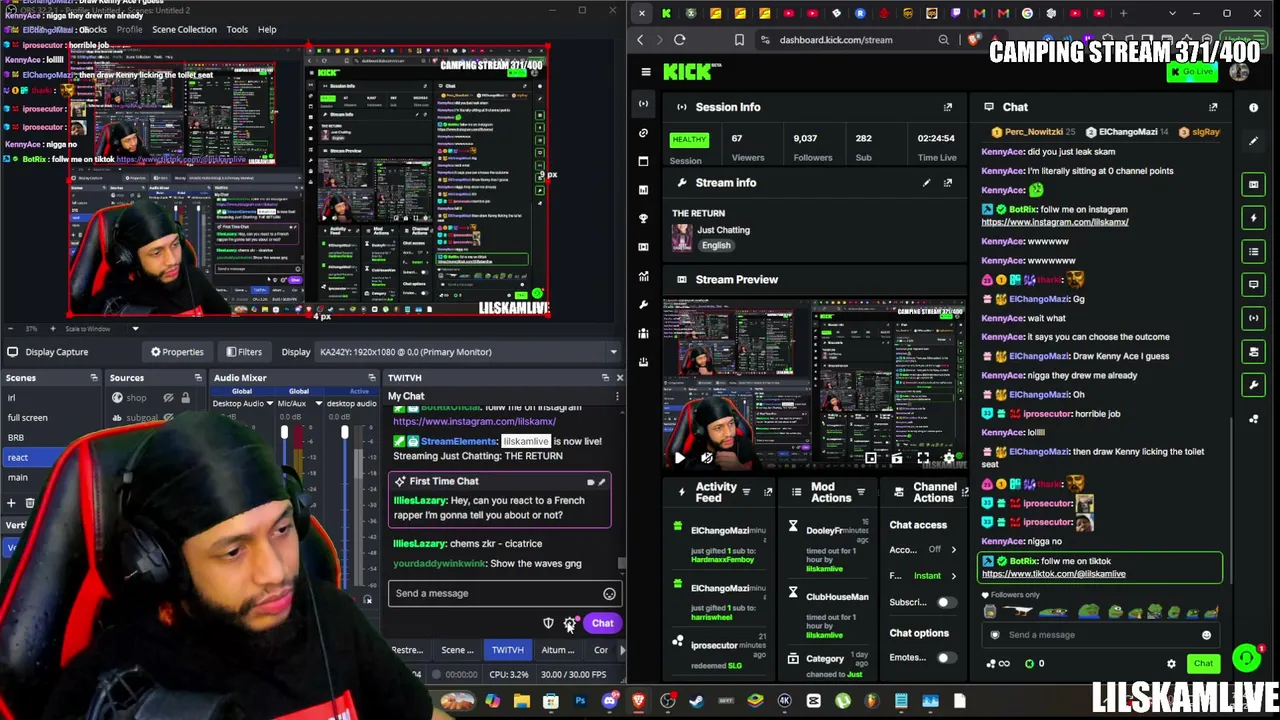Open Discord from the taskbar
1280x720 pixels.
point(609,701)
